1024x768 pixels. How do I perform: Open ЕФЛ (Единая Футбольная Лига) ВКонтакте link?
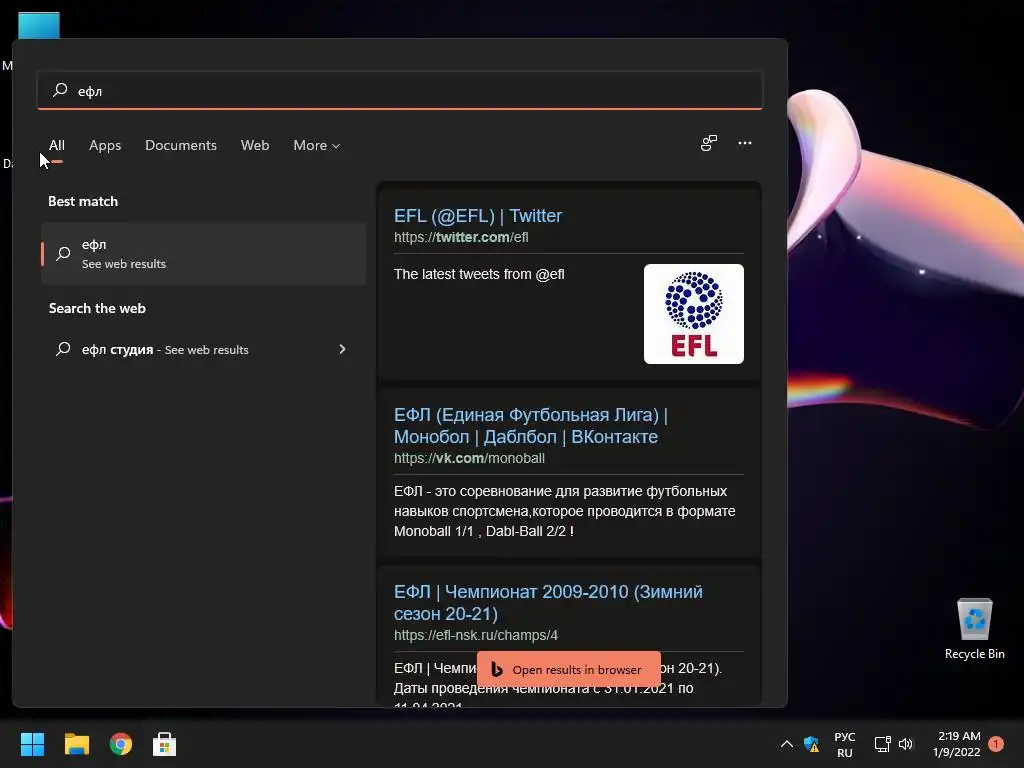pyautogui.click(x=530, y=425)
